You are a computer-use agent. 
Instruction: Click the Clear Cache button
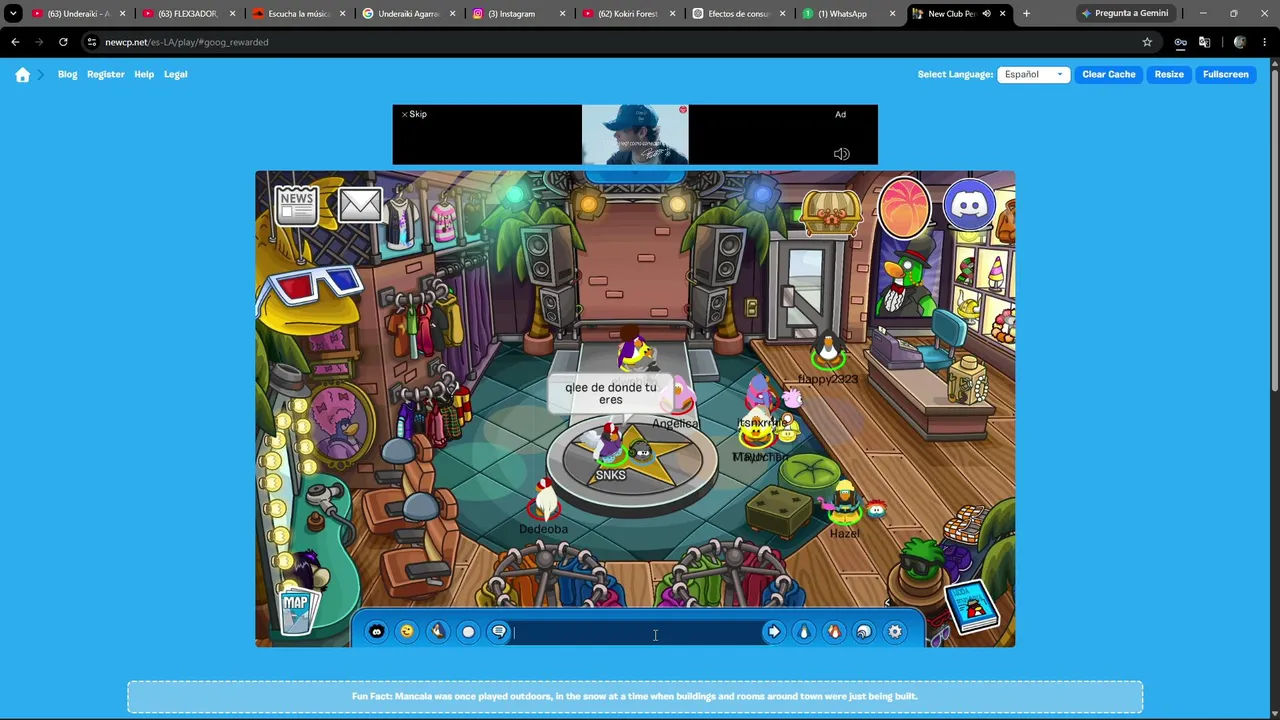[1109, 74]
